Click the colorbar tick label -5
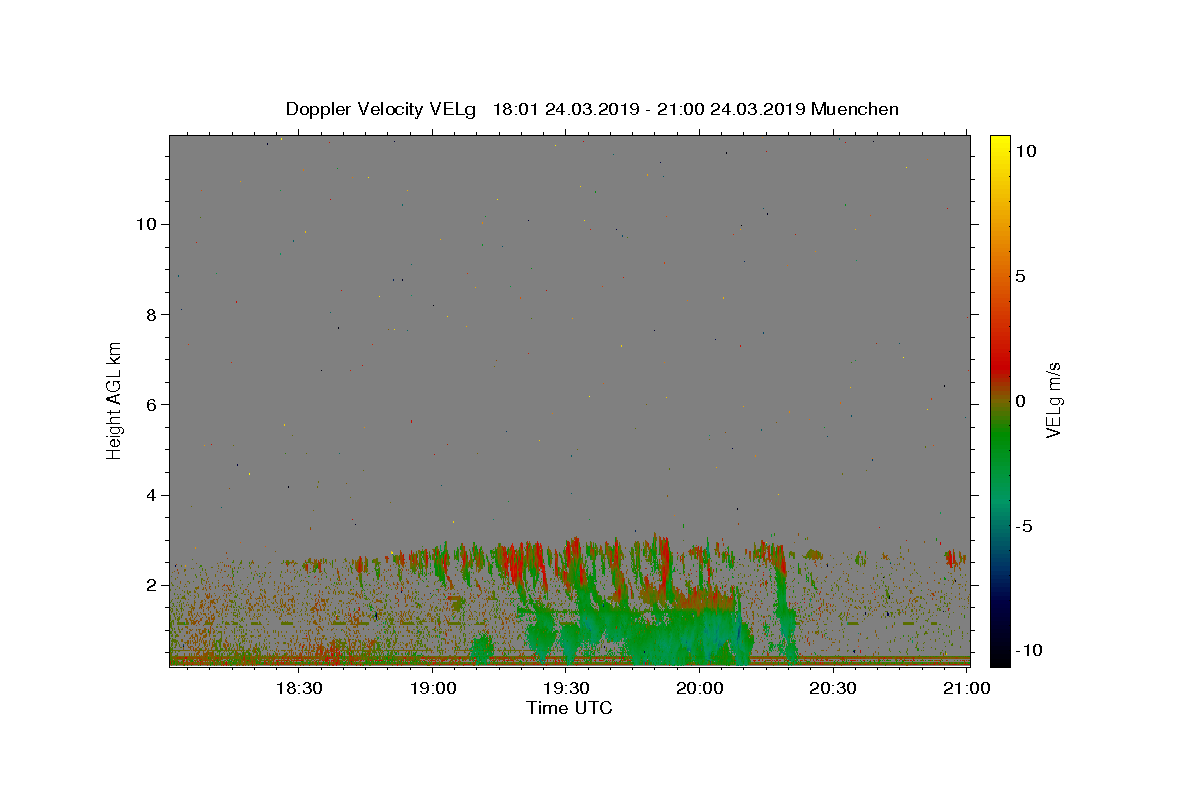 click(1022, 526)
